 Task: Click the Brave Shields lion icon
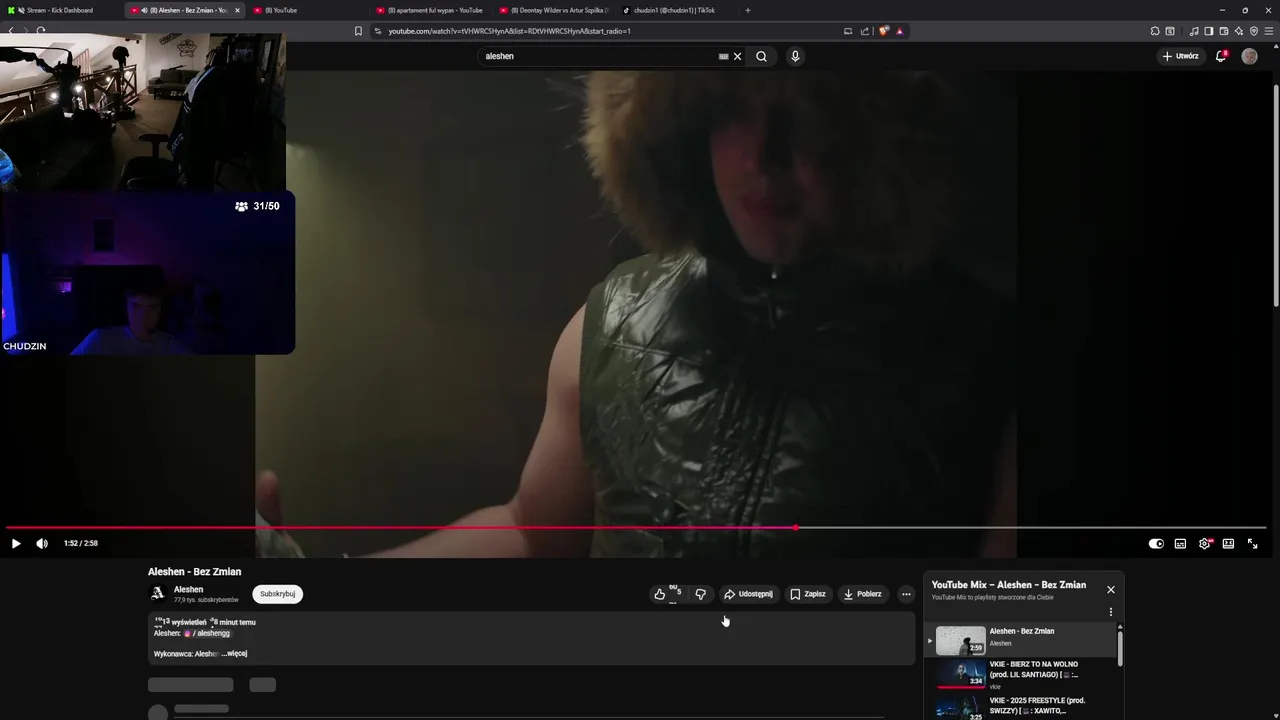tap(884, 31)
